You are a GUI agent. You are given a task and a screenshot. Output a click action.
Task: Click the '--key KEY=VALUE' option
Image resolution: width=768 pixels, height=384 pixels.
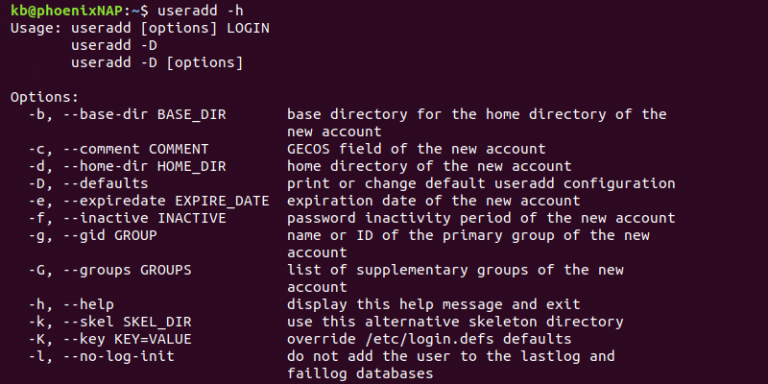[x=127, y=339]
